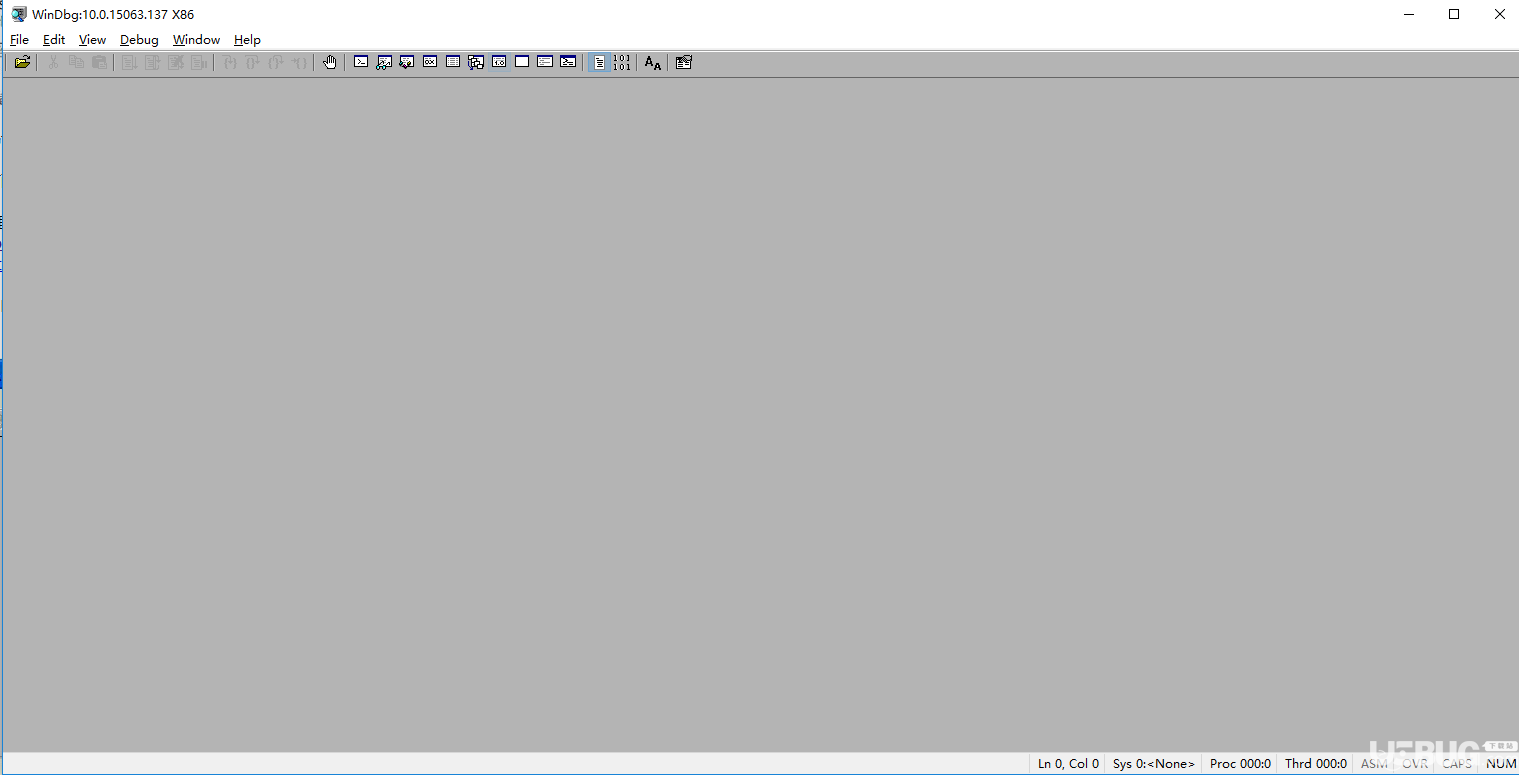Turn Source mode on via toolbar
This screenshot has height=775, width=1519.
tap(599, 62)
